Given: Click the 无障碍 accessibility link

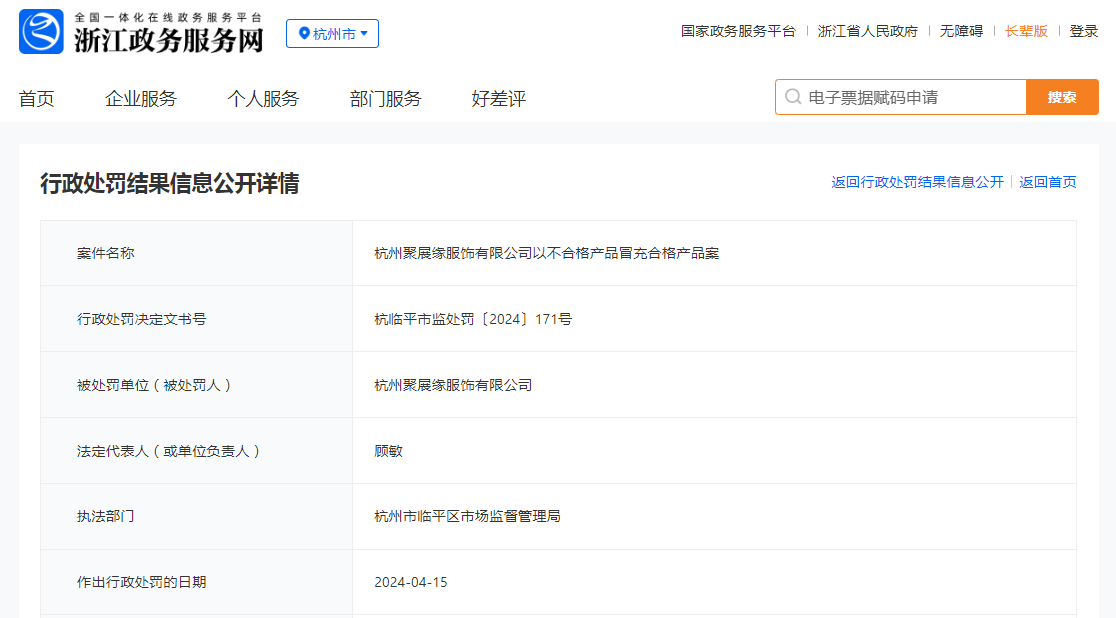Looking at the screenshot, I should [x=961, y=31].
